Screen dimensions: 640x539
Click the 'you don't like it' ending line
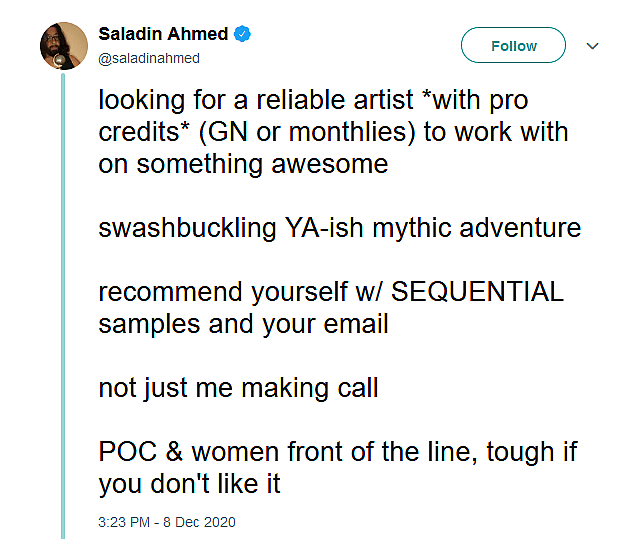pyautogui.click(x=189, y=484)
